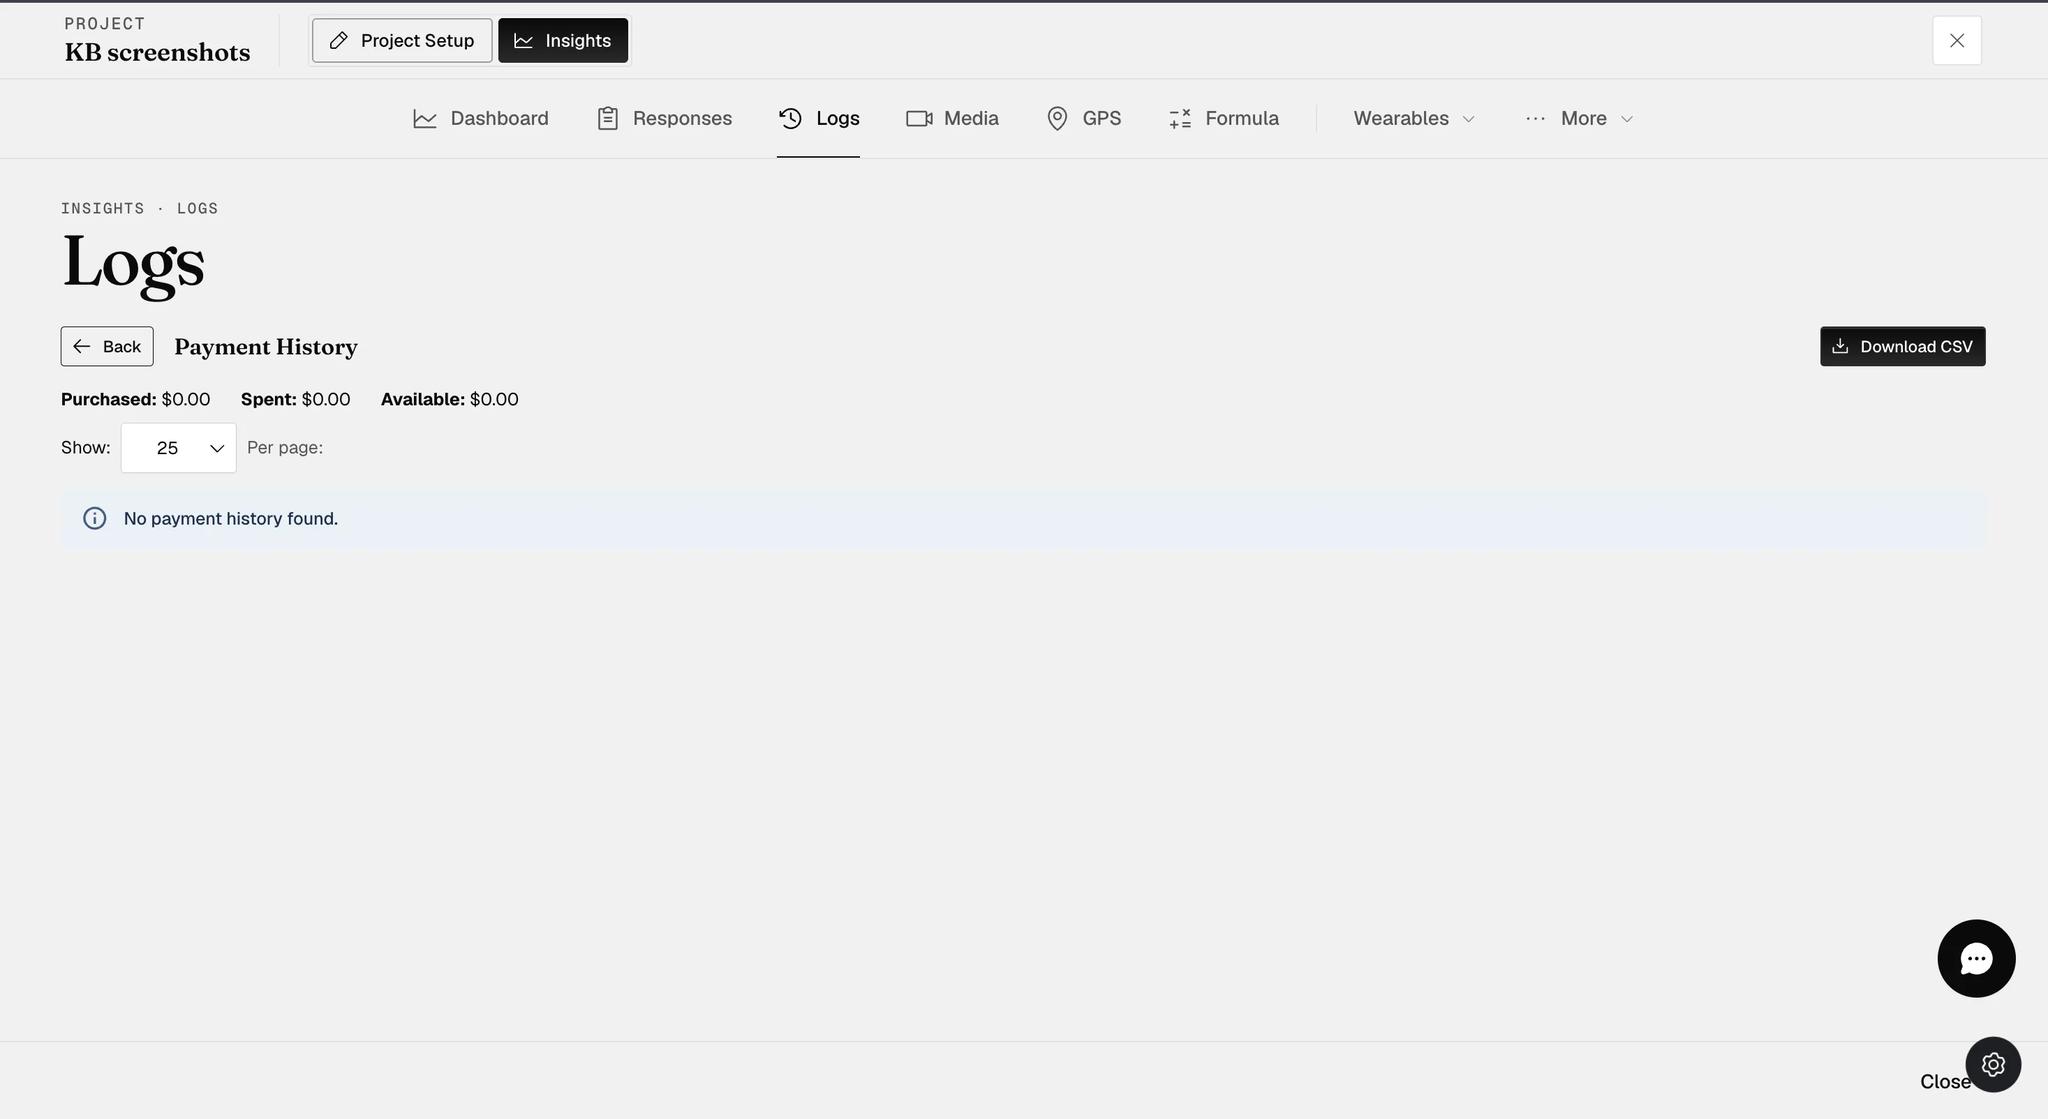Image resolution: width=2048 pixels, height=1119 pixels.
Task: Open the Project Setup view
Action: pyautogui.click(x=402, y=40)
